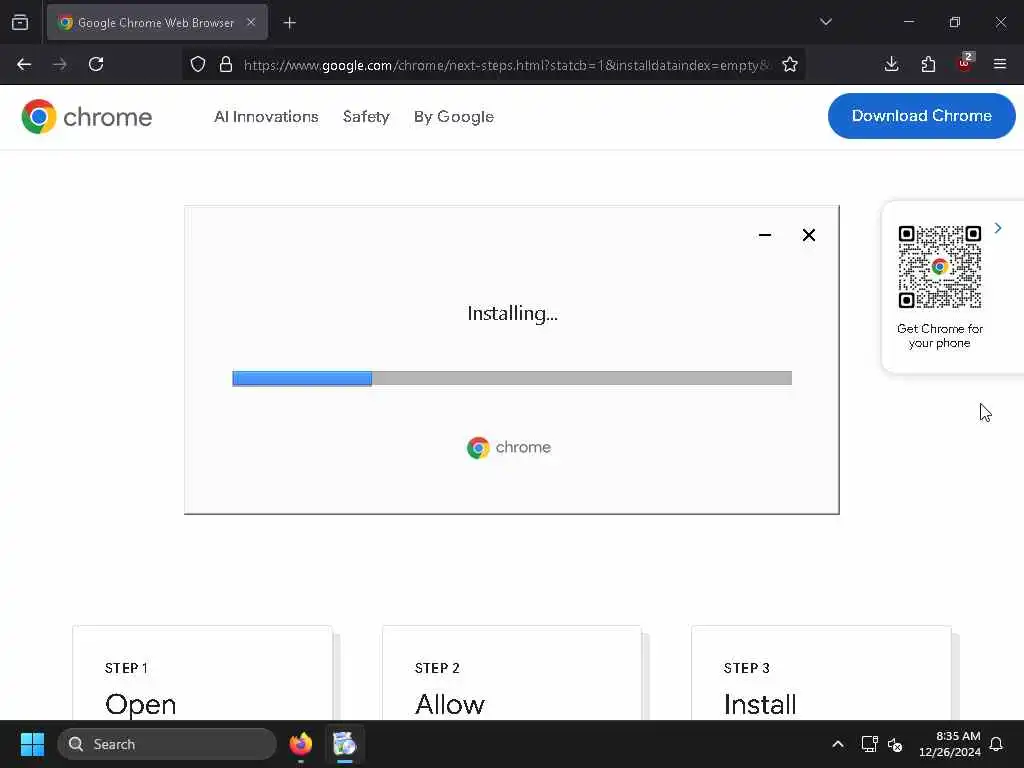Close the Google Chrome Web Browser tab
Viewport: 1024px width, 768px height.
pos(251,22)
